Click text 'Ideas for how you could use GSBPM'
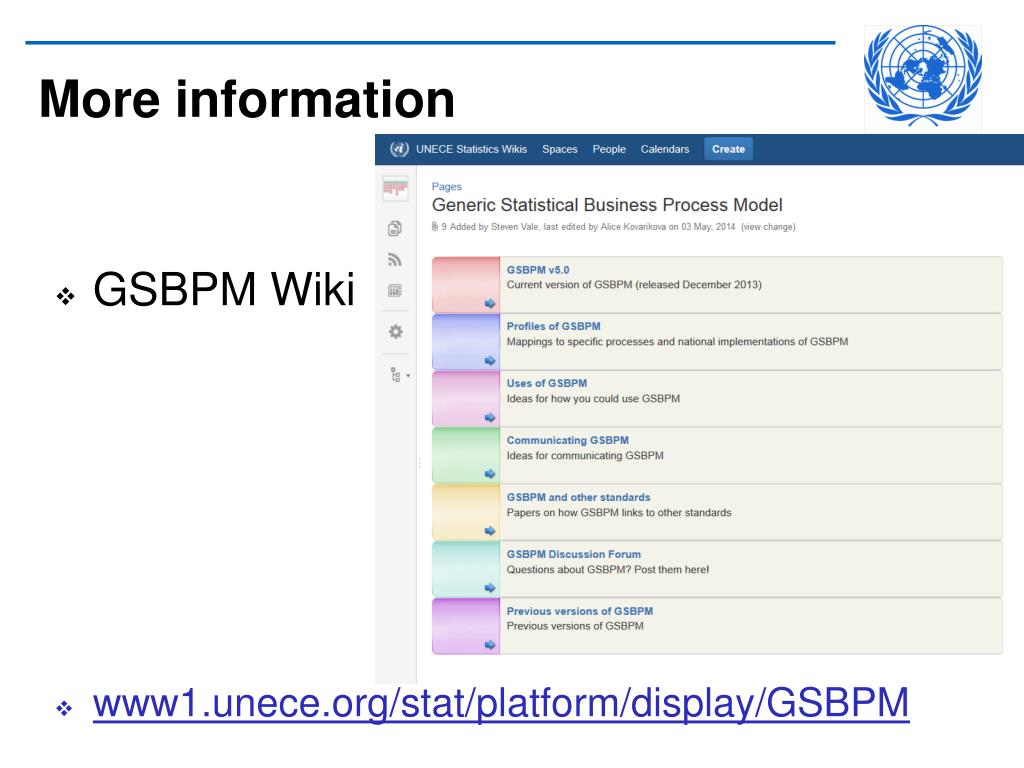 [593, 398]
